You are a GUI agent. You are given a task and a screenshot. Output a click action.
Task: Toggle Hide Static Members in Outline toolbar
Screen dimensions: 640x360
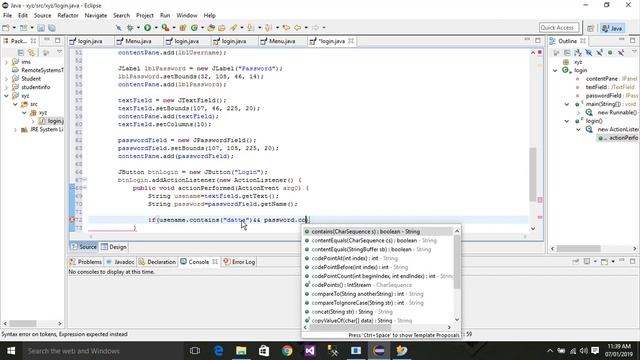point(599,53)
